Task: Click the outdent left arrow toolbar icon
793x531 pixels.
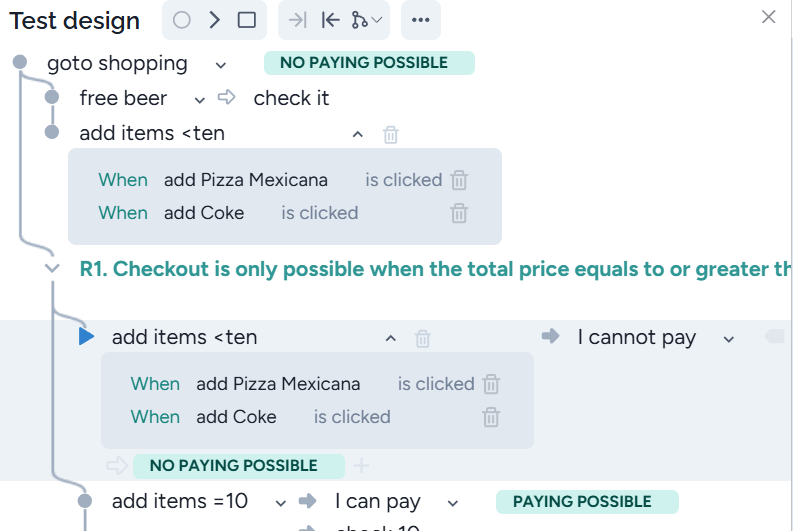Action: 330,20
